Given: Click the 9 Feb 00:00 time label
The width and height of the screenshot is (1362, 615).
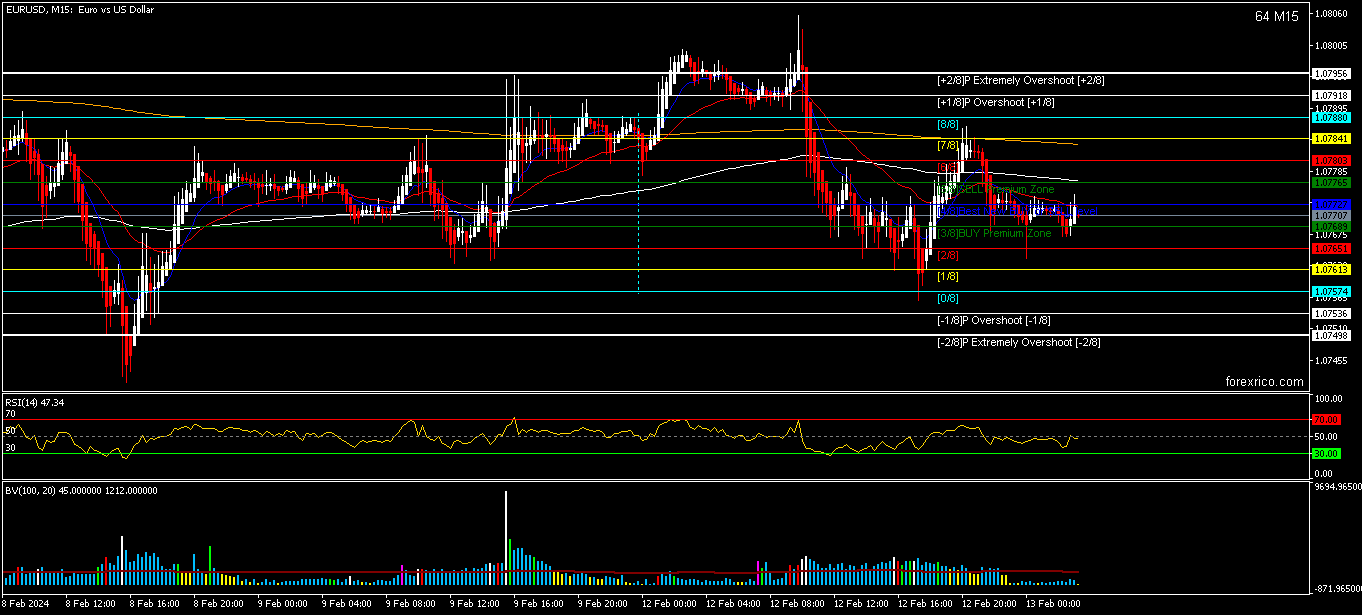Looking at the screenshot, I should tap(283, 604).
